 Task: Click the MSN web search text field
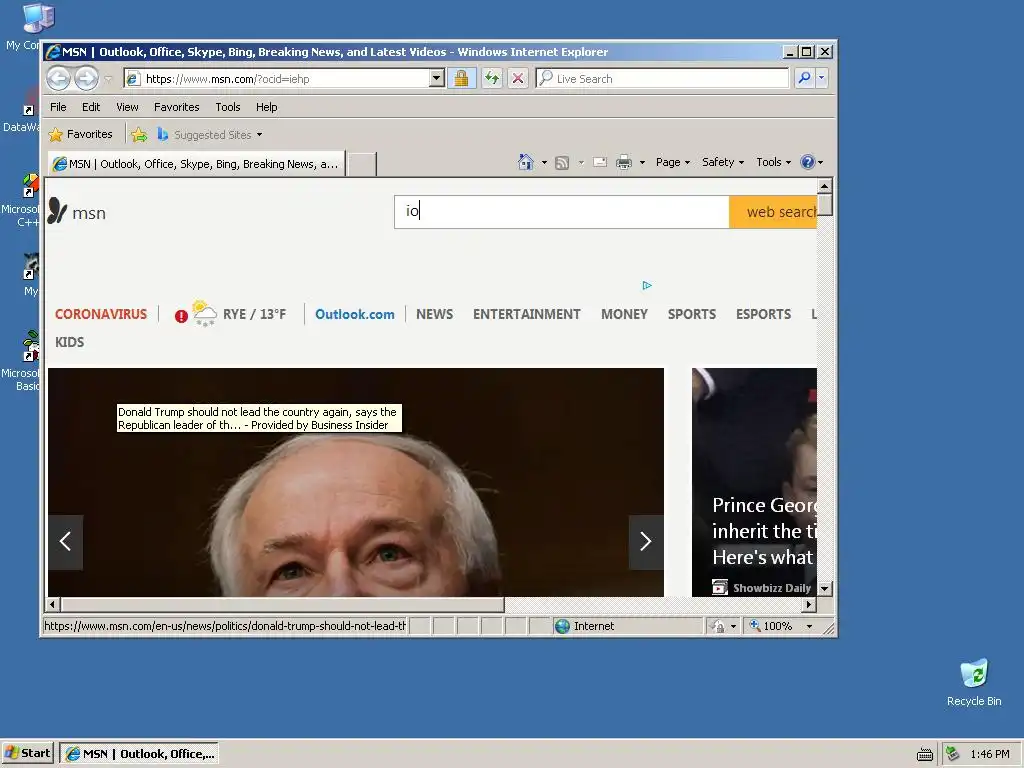pyautogui.click(x=561, y=212)
